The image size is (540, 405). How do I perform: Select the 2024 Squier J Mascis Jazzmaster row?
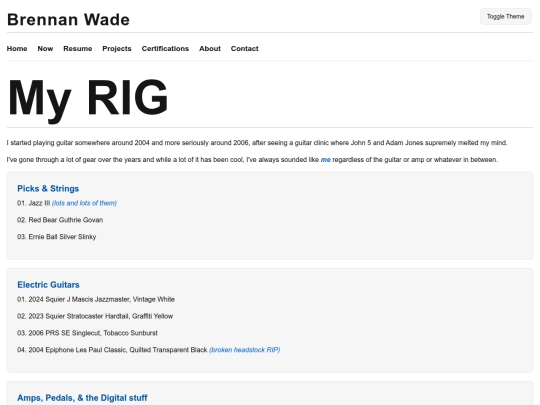[96, 299]
